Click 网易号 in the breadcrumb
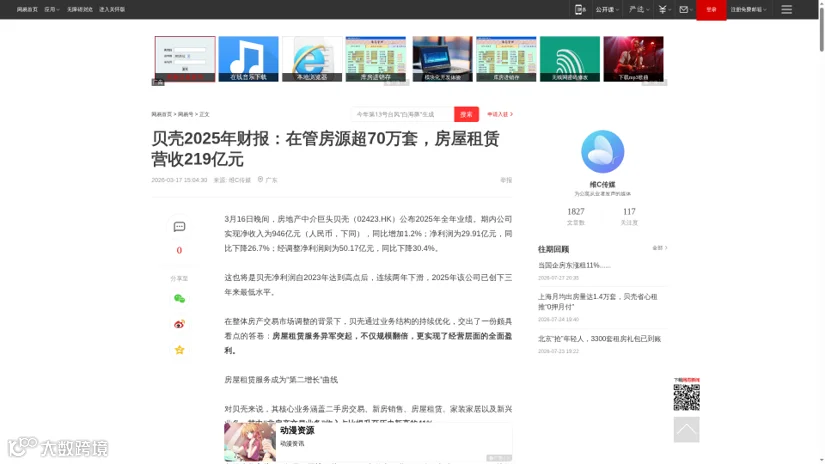Screen dimensions: 825x464 (185, 114)
